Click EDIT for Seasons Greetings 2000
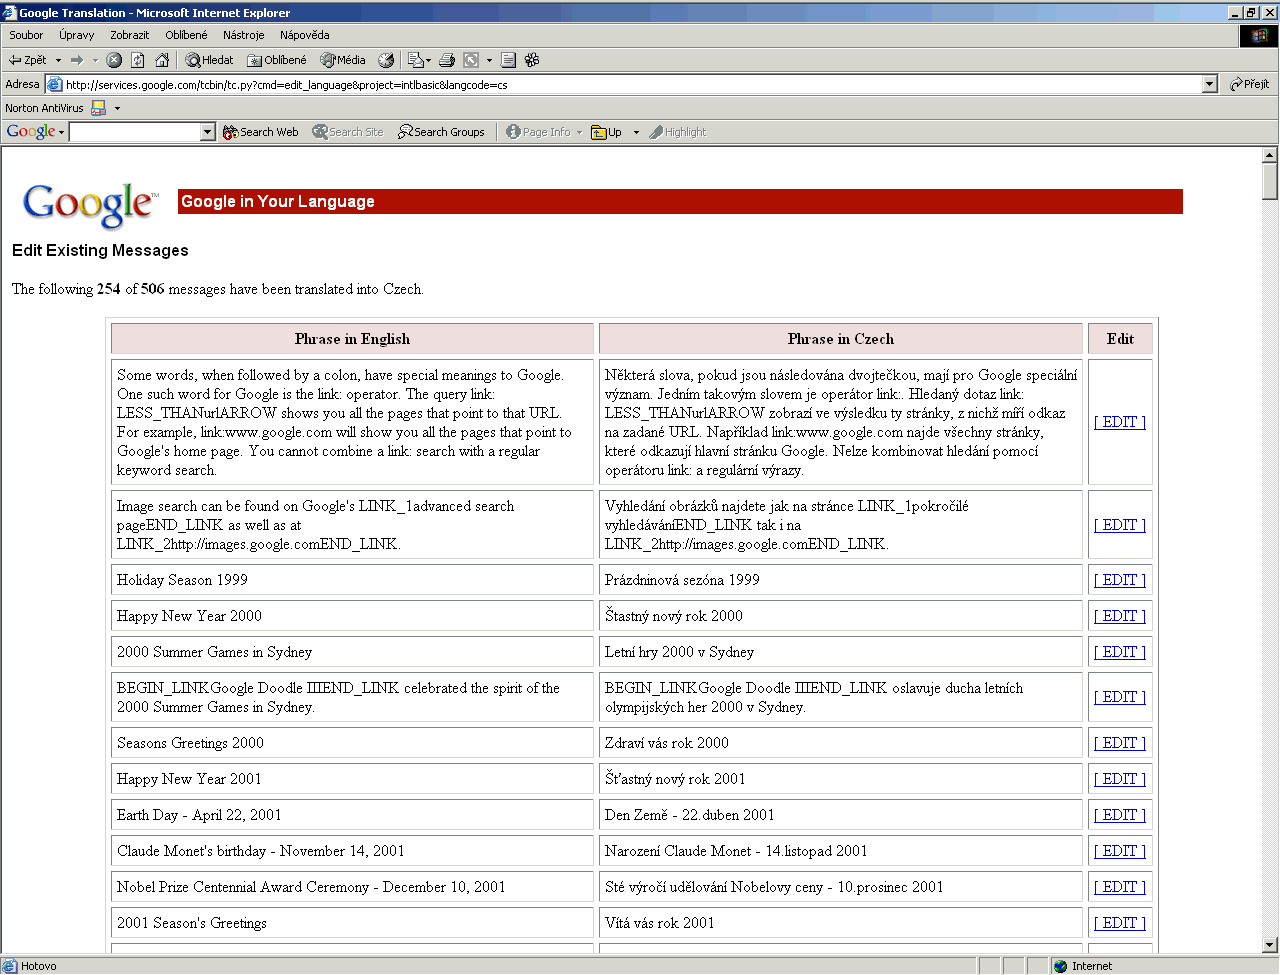 [x=1120, y=743]
